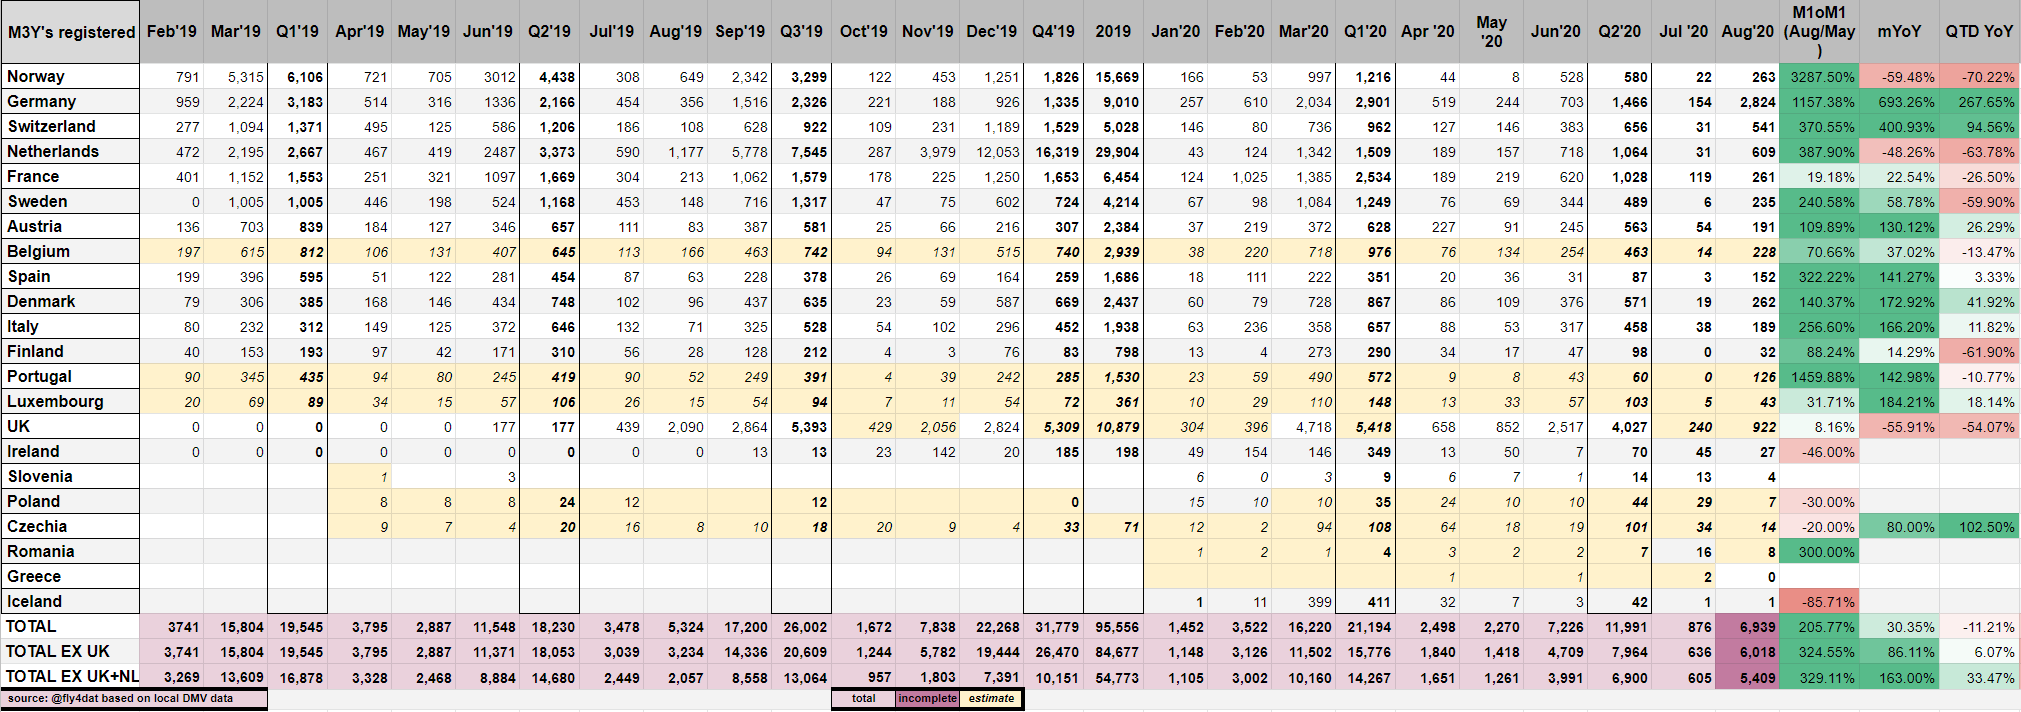Select the Austria row label
Screen dimensions: 2021x712
point(70,226)
